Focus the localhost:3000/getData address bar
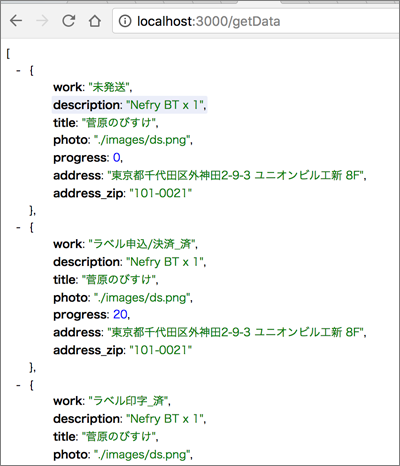The height and width of the screenshot is (466, 400). coord(256,21)
